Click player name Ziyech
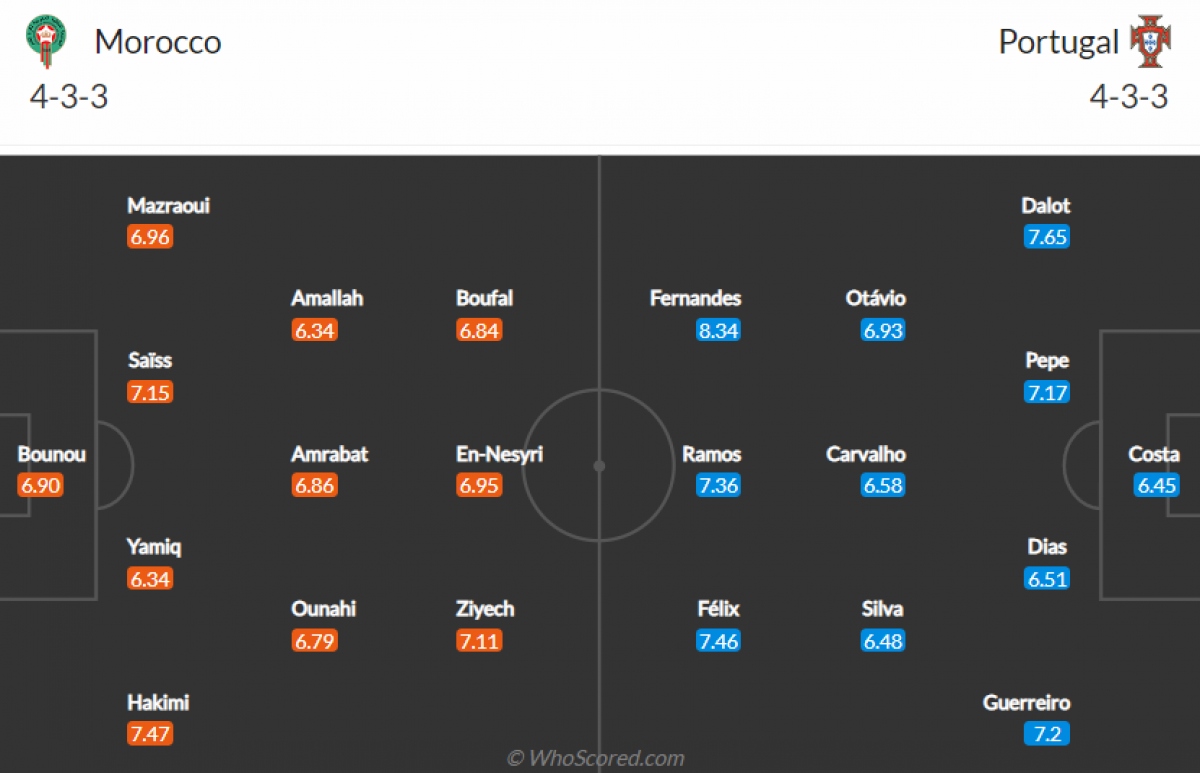Image resolution: width=1200 pixels, height=773 pixels. pos(485,609)
